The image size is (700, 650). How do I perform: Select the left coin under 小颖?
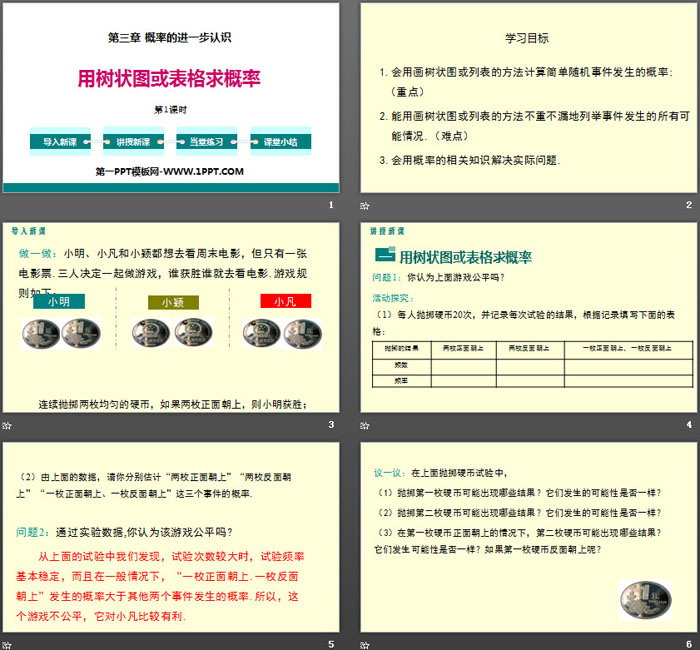[151, 333]
